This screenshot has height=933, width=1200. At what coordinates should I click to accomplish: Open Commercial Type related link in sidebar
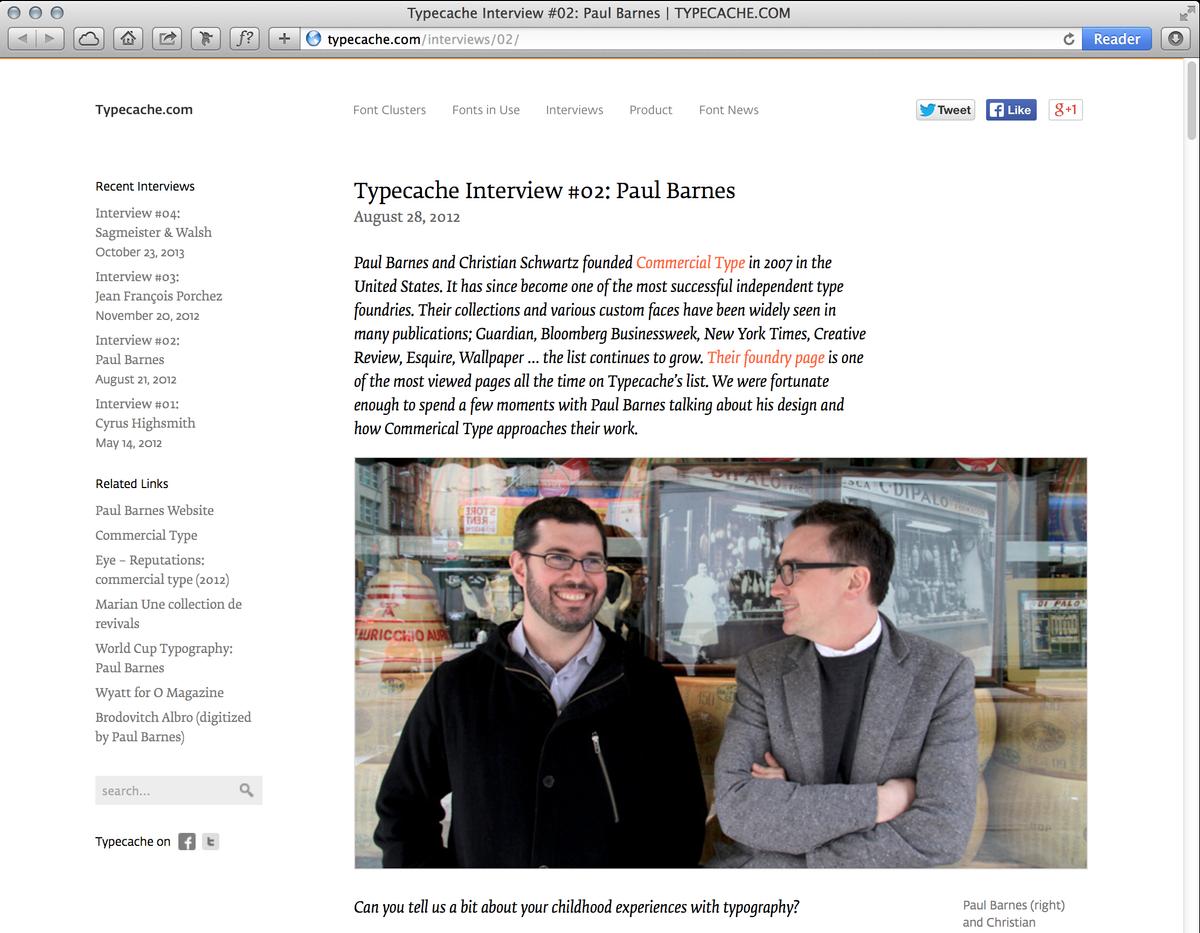pos(146,535)
